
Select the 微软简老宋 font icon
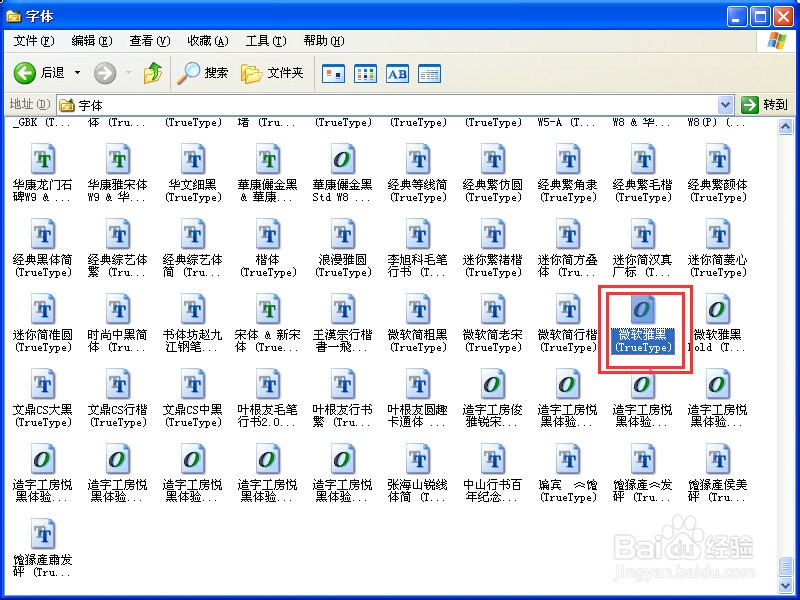[493, 309]
